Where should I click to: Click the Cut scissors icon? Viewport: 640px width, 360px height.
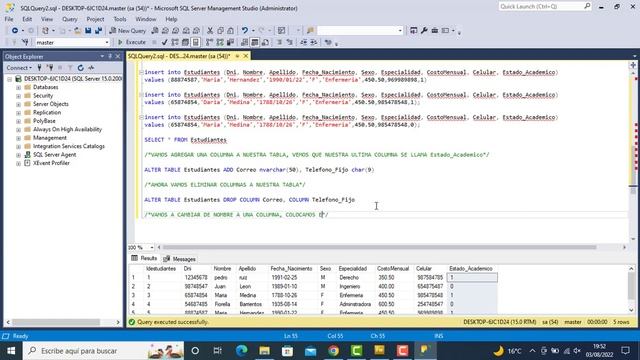pos(210,31)
